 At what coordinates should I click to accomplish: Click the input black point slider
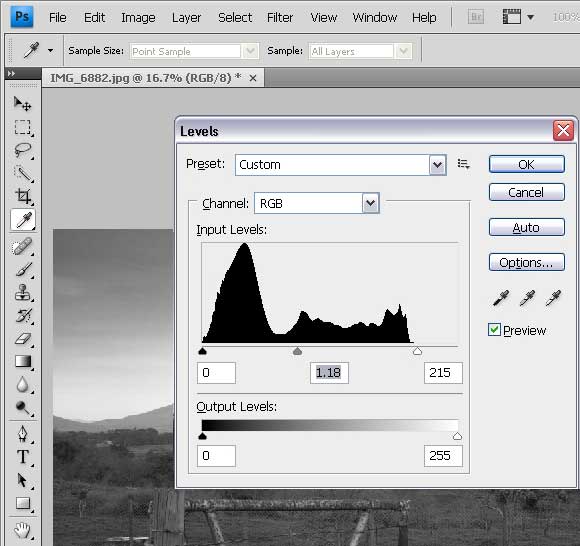coord(202,351)
